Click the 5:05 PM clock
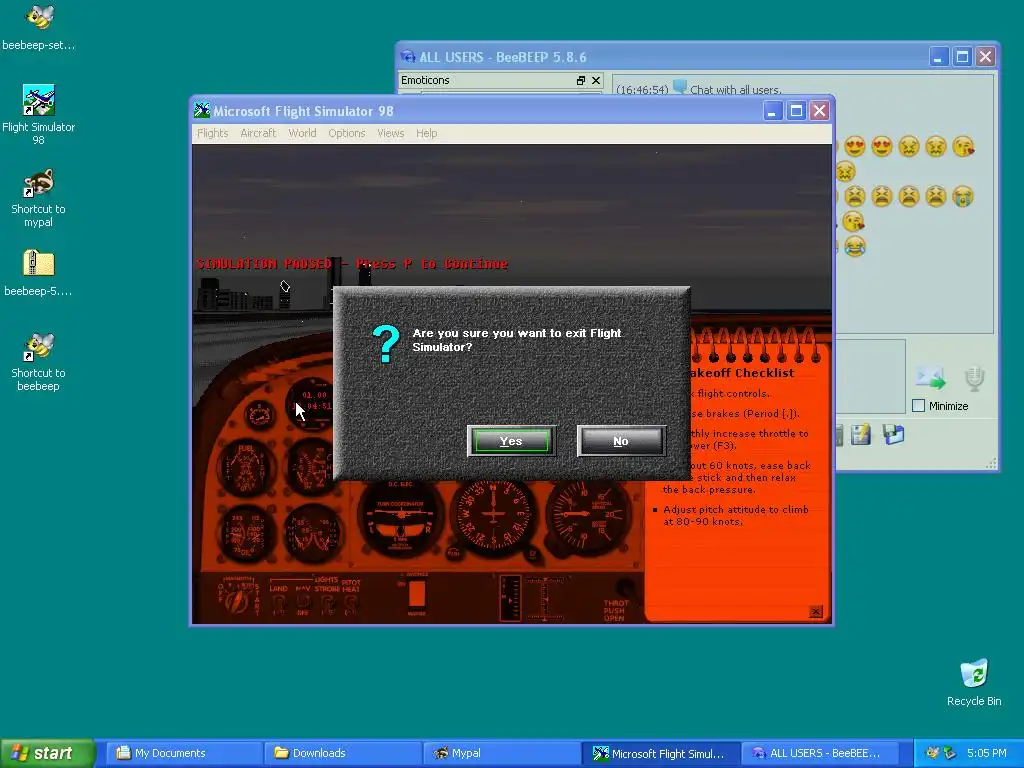This screenshot has width=1024, height=768. (x=987, y=753)
